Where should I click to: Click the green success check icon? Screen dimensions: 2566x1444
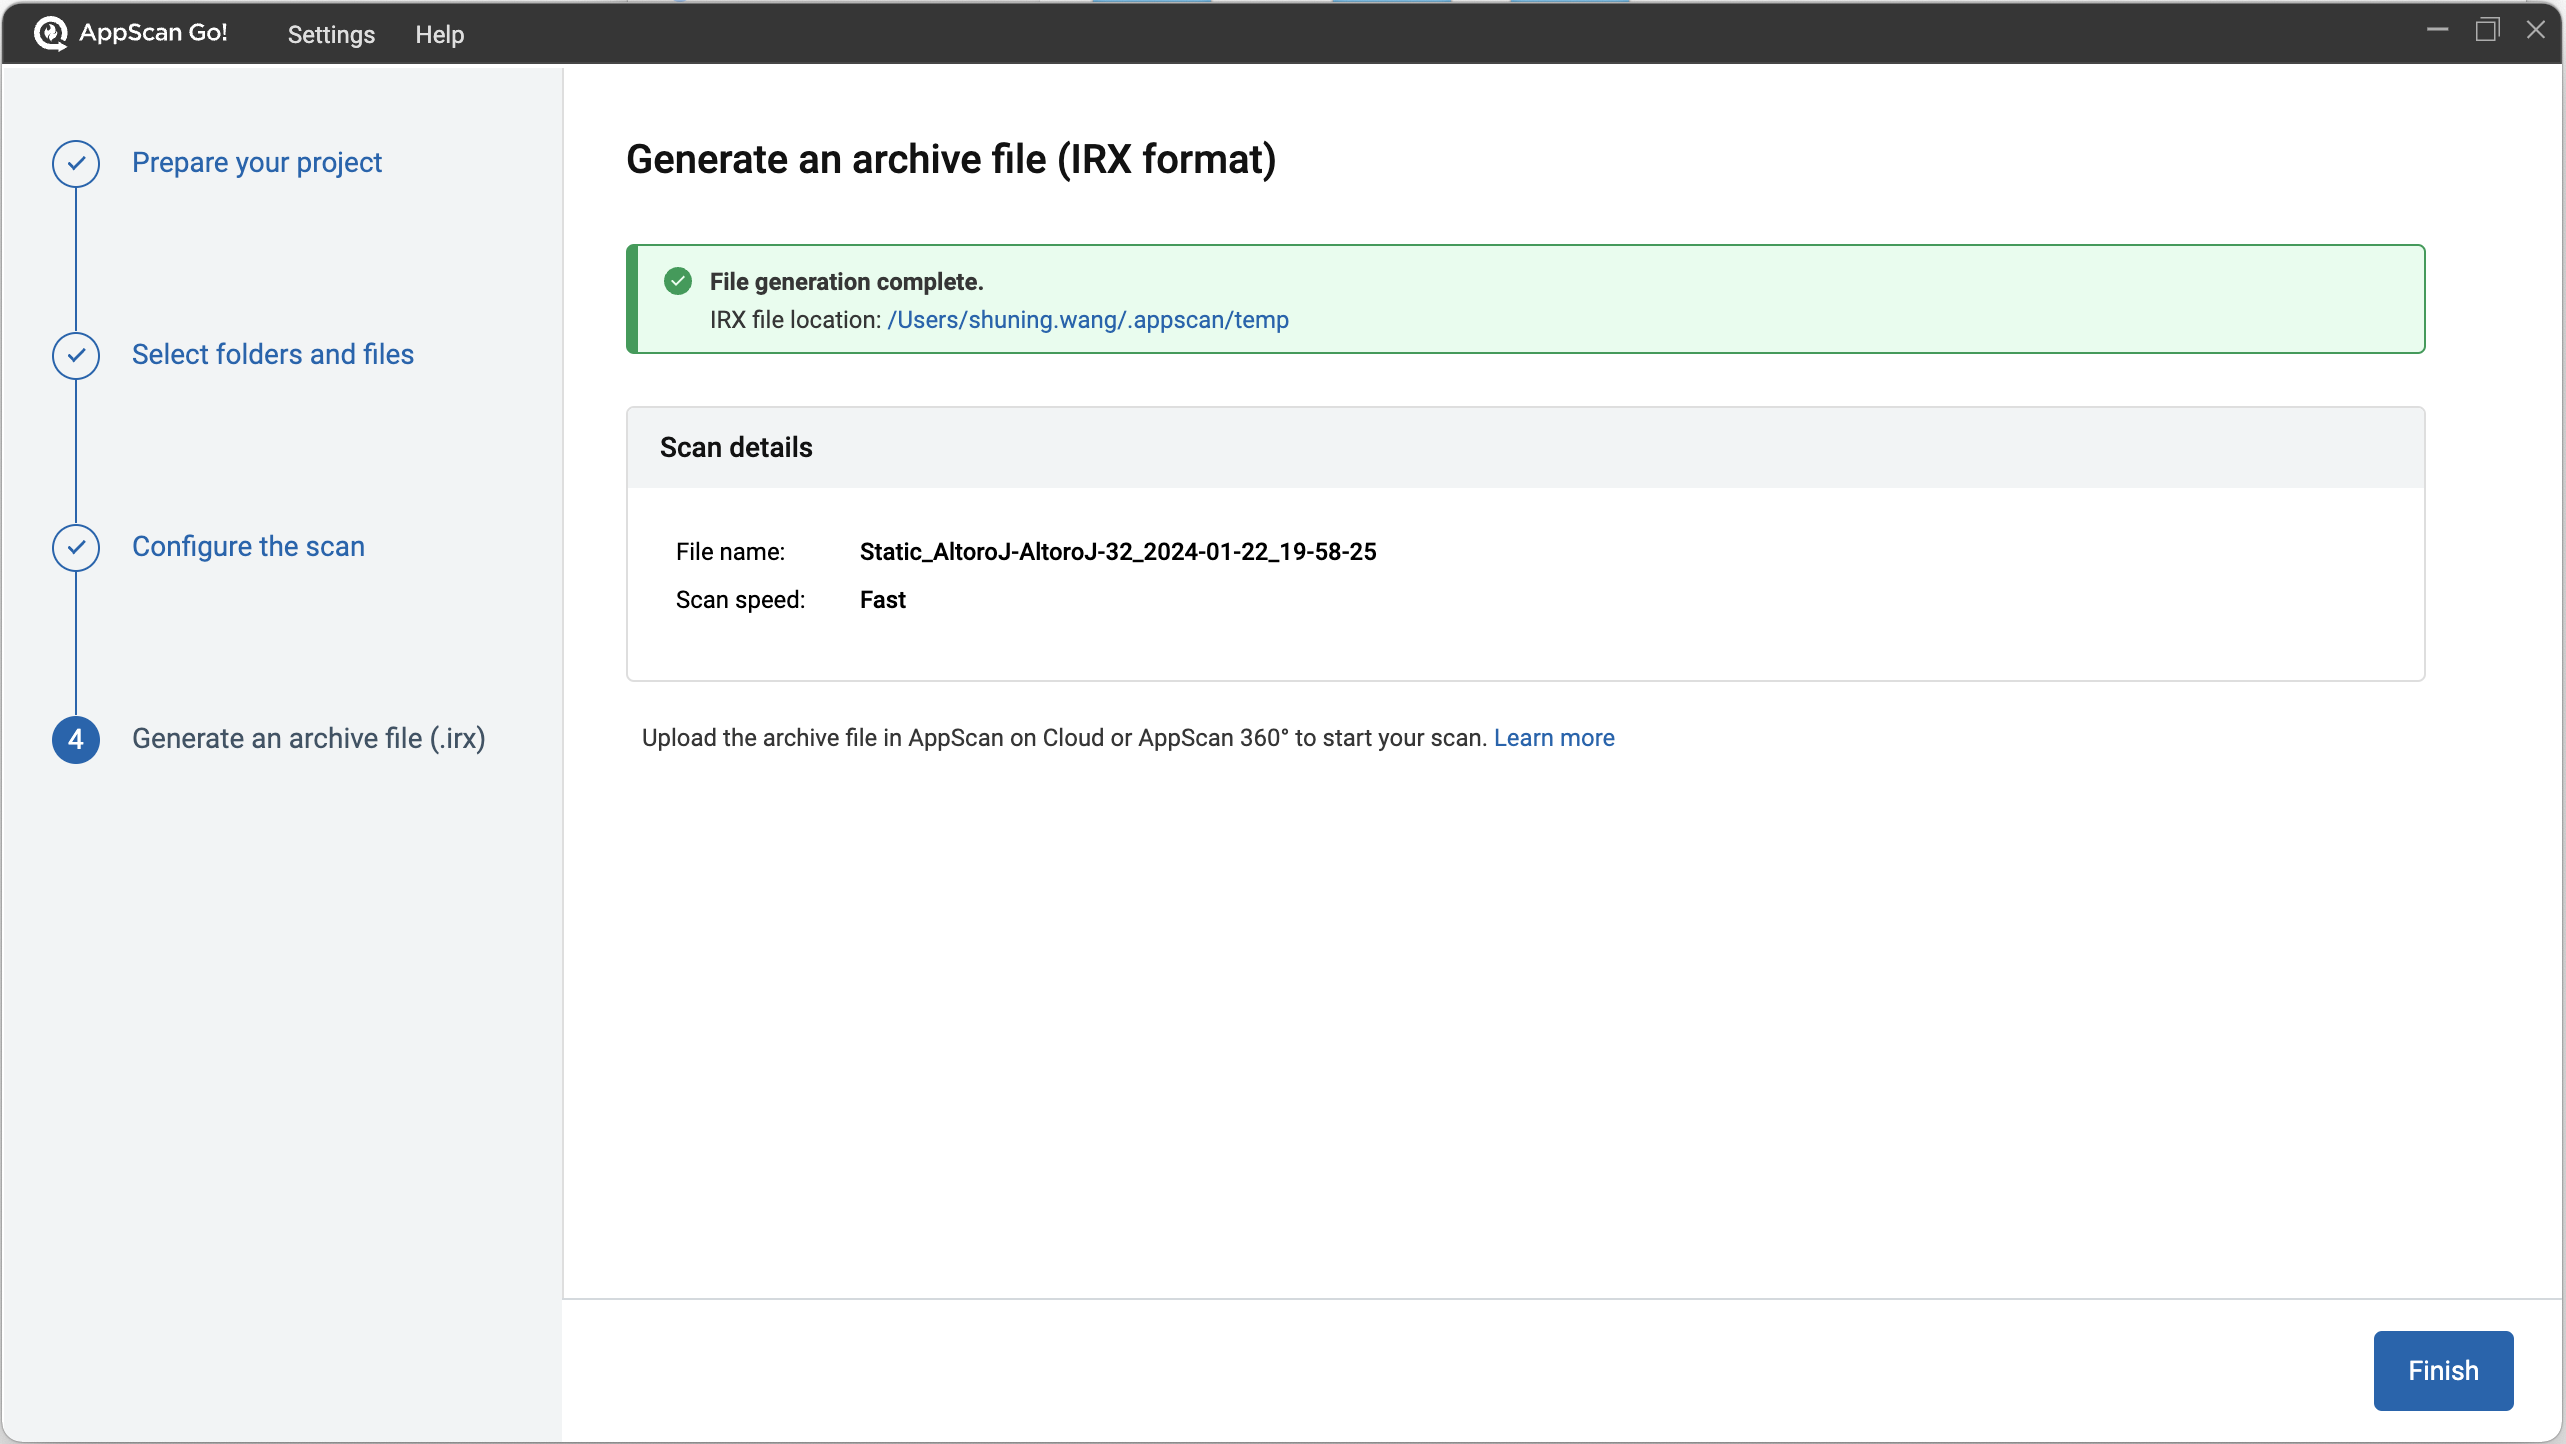click(678, 281)
